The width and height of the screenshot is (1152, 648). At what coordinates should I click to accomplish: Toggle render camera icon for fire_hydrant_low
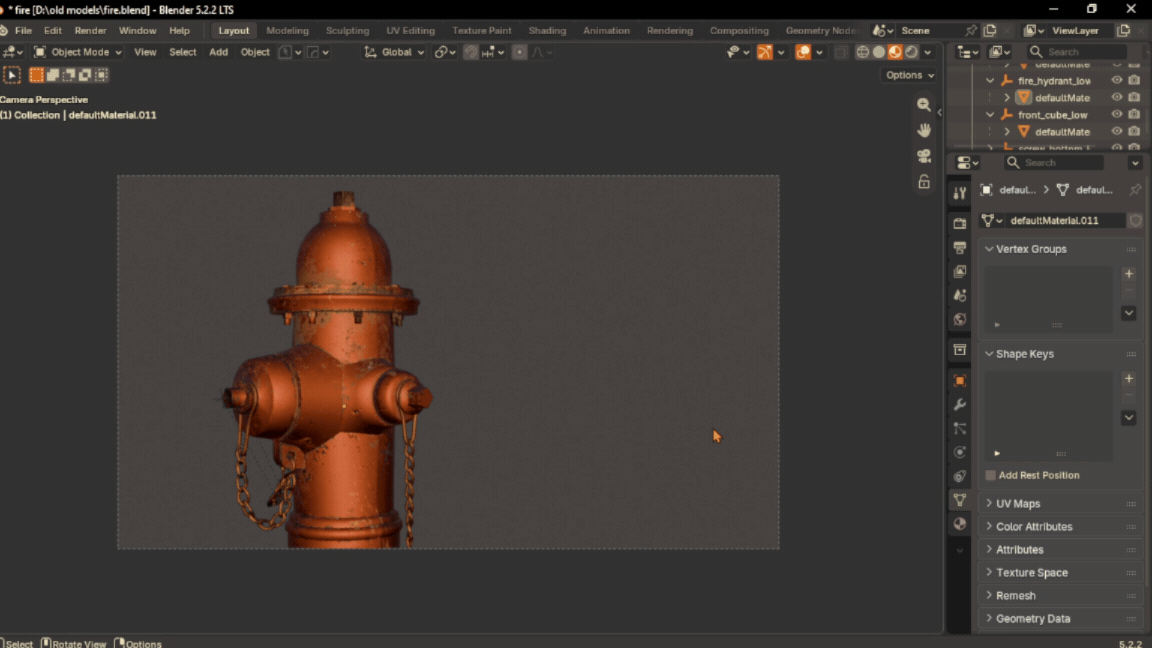pos(1134,80)
